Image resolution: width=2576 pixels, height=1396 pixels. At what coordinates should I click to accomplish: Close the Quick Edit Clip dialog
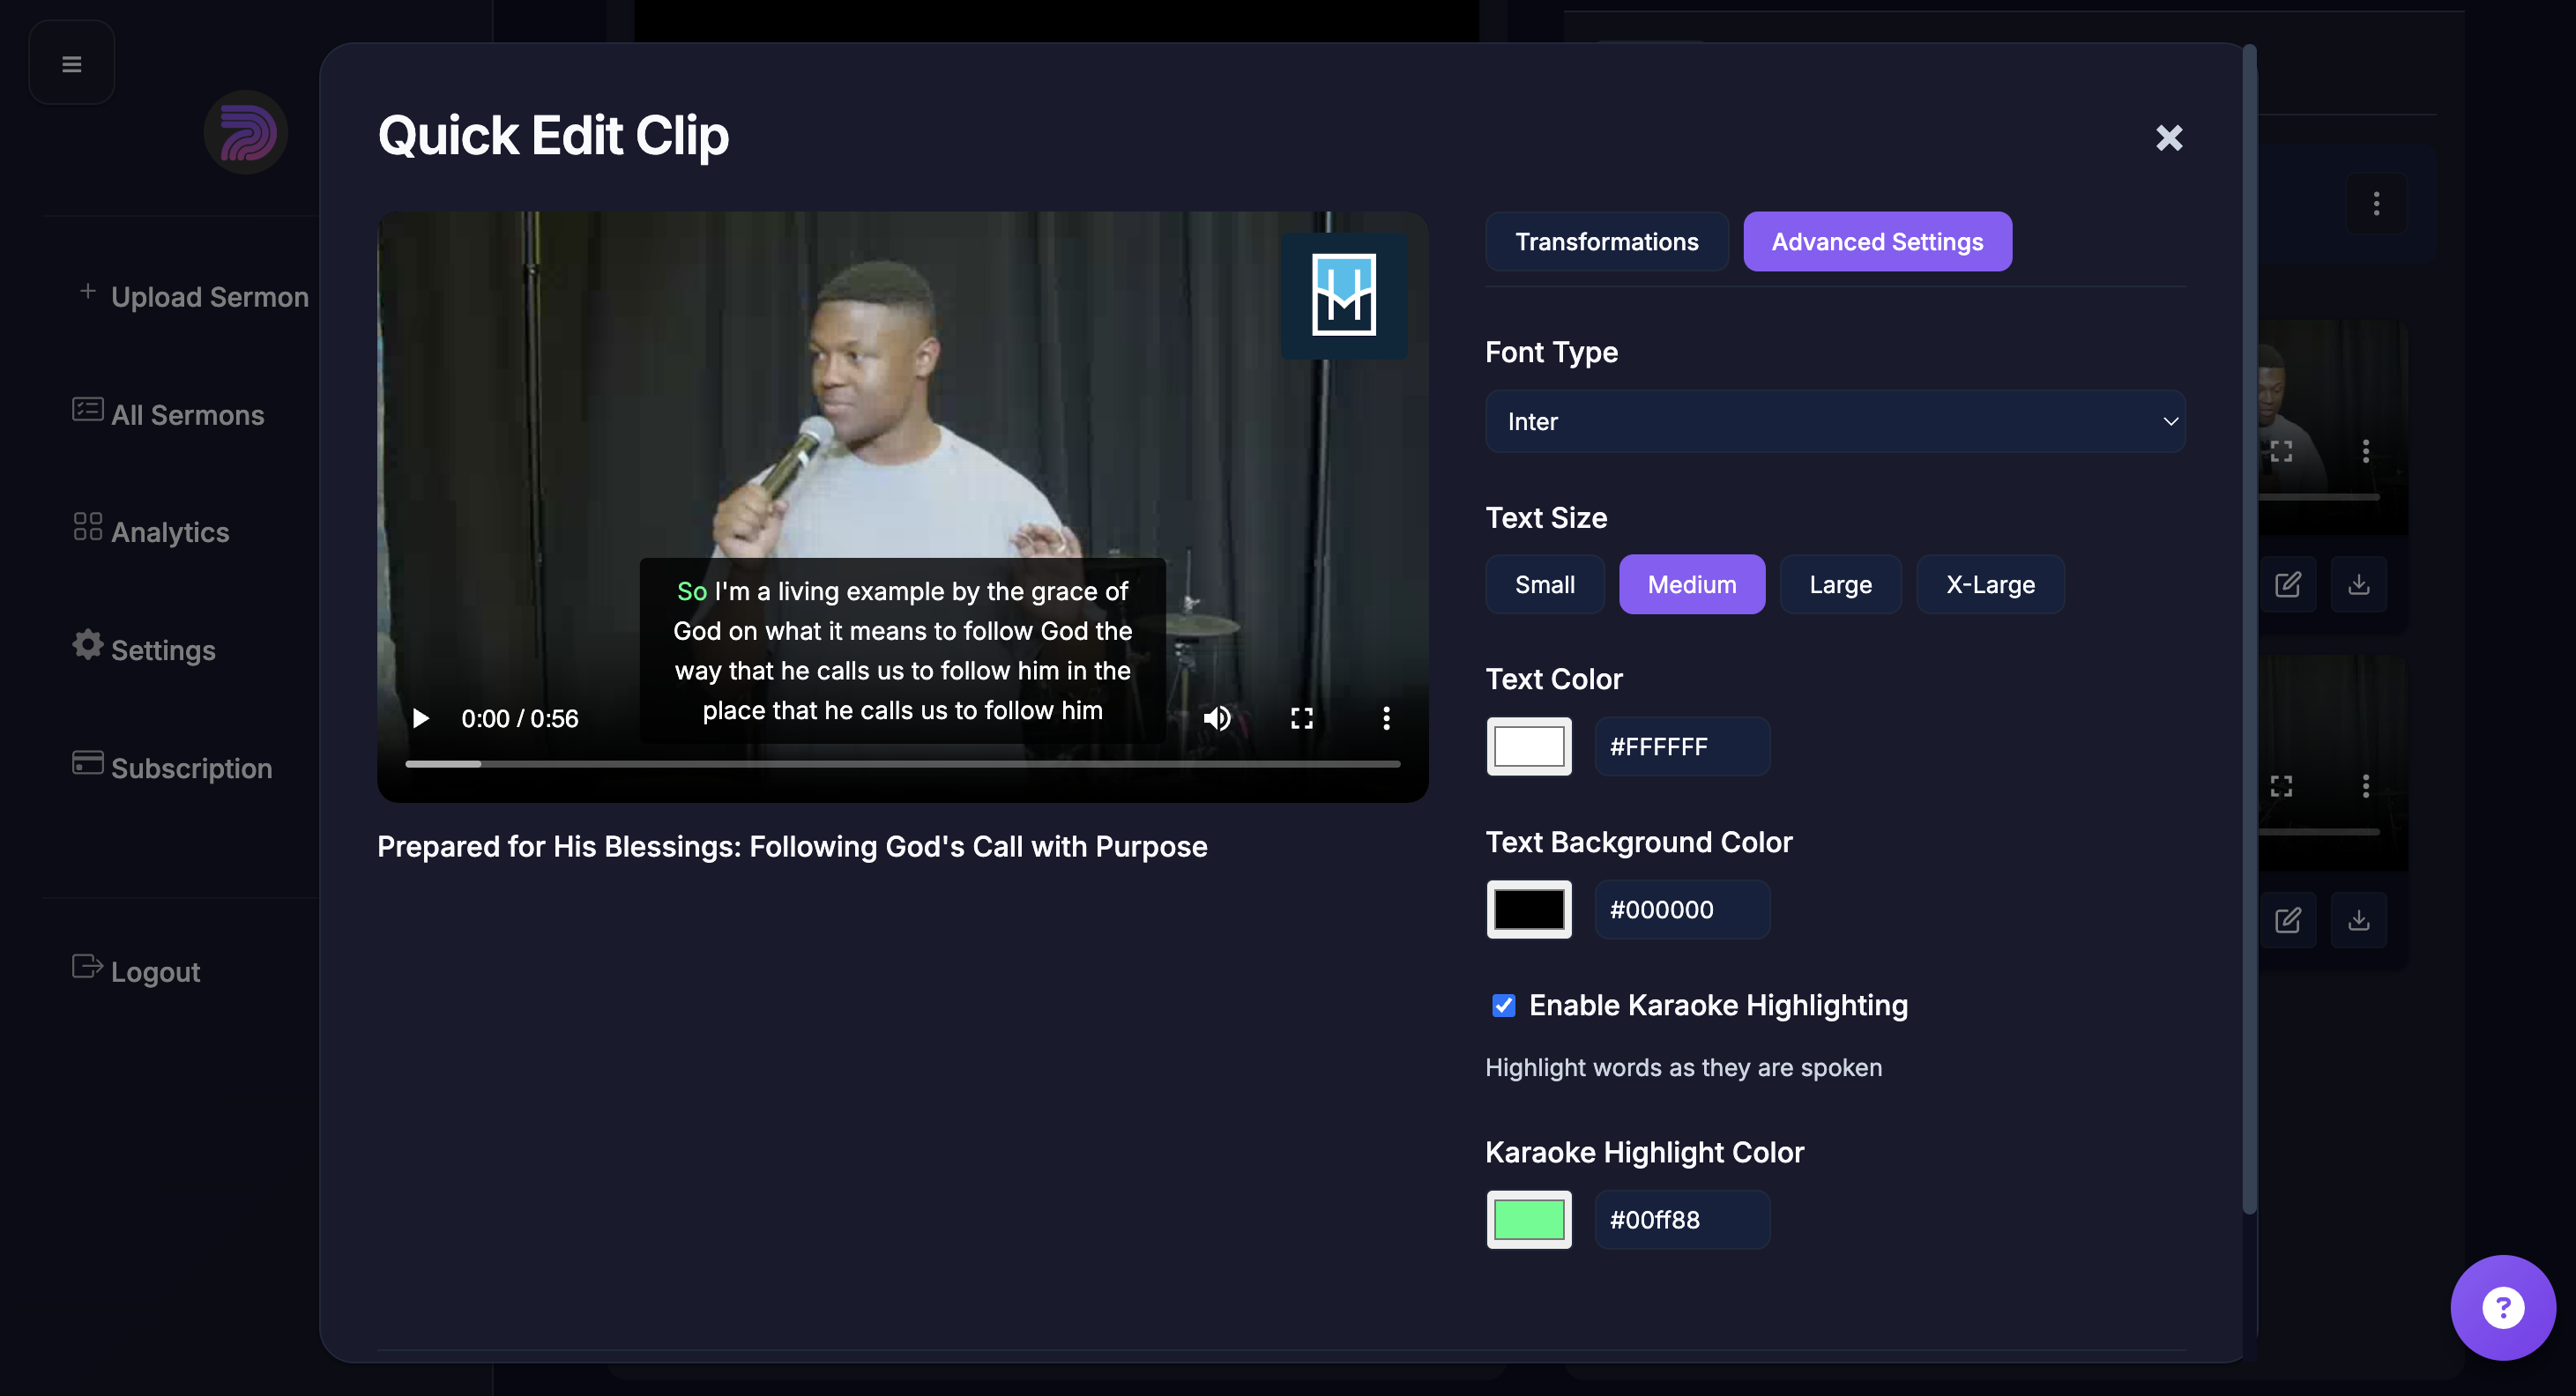pos(2168,137)
